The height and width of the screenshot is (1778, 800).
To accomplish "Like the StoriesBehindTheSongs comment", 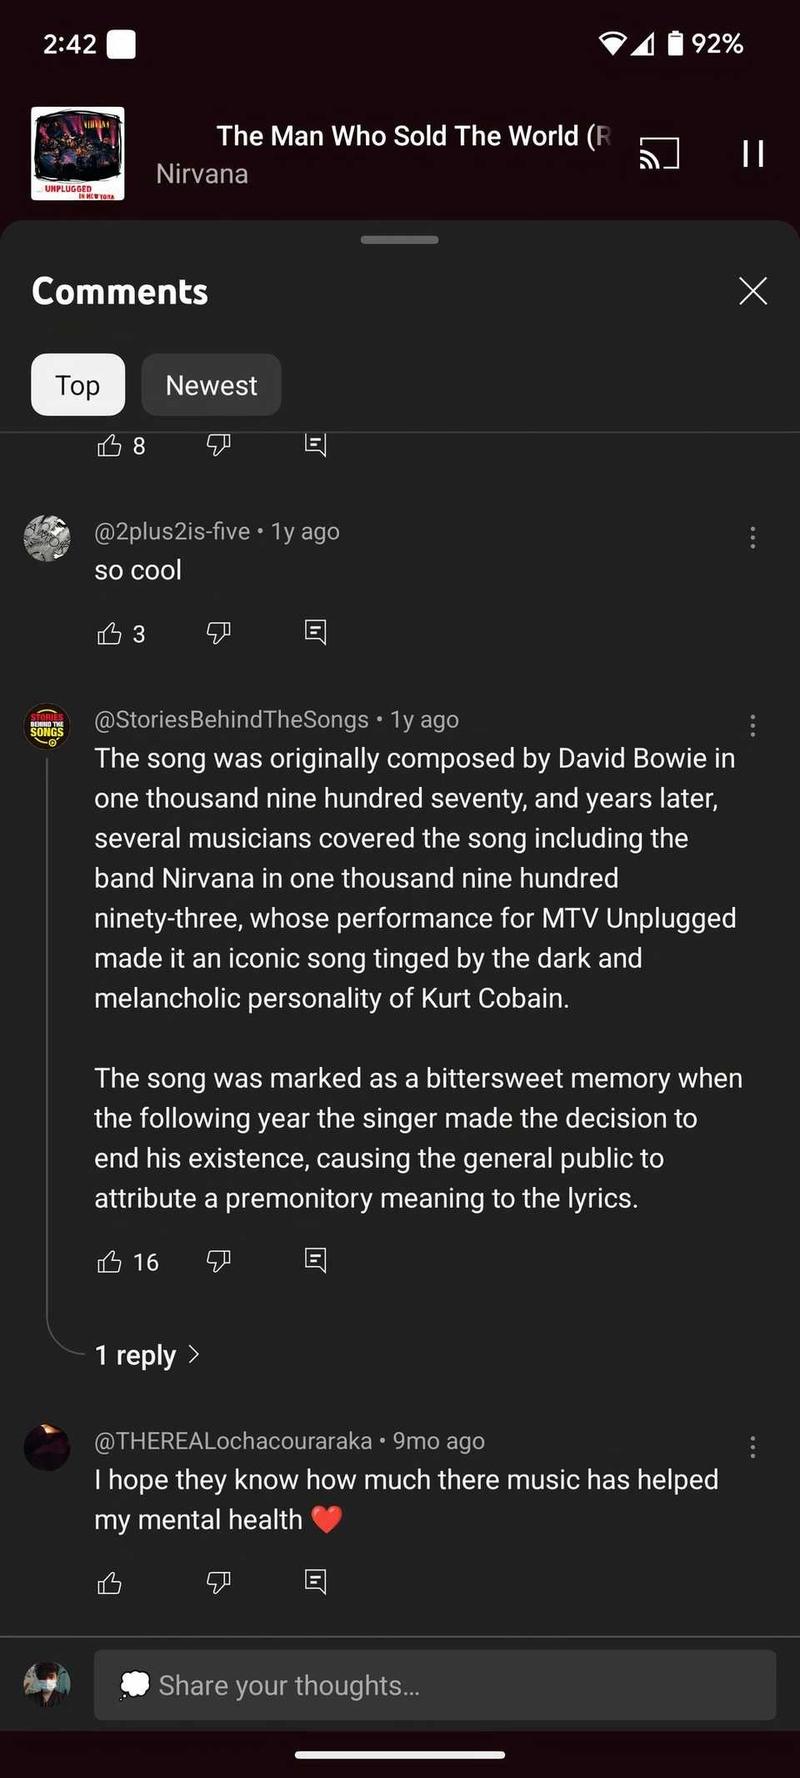I will coord(110,1261).
